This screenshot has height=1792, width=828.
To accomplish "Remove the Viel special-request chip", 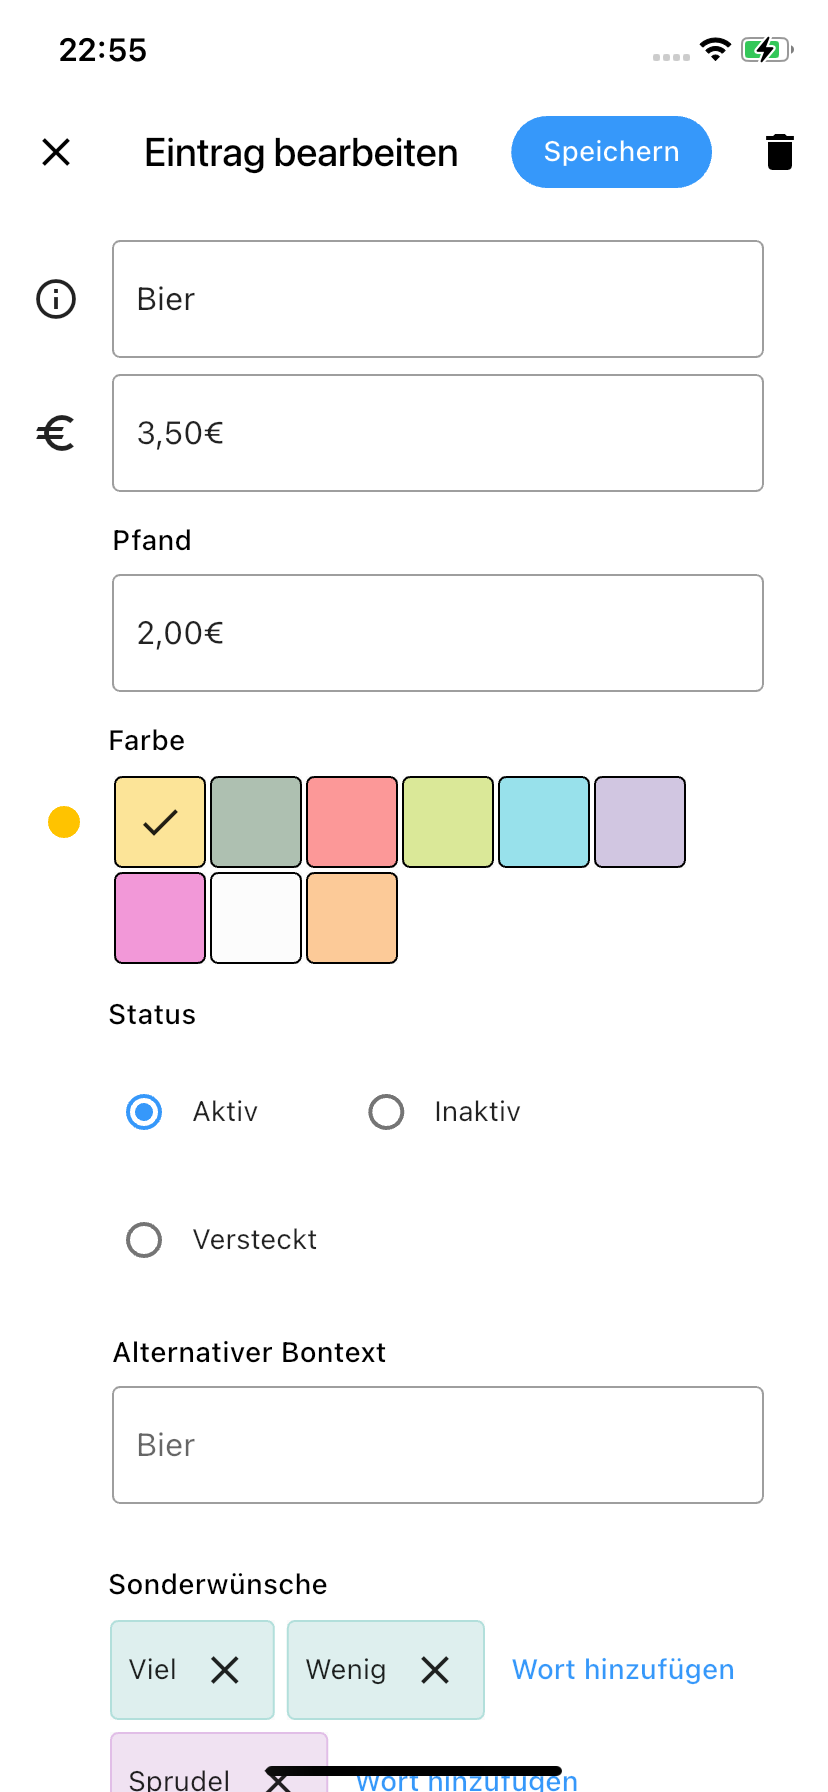I will [225, 1669].
